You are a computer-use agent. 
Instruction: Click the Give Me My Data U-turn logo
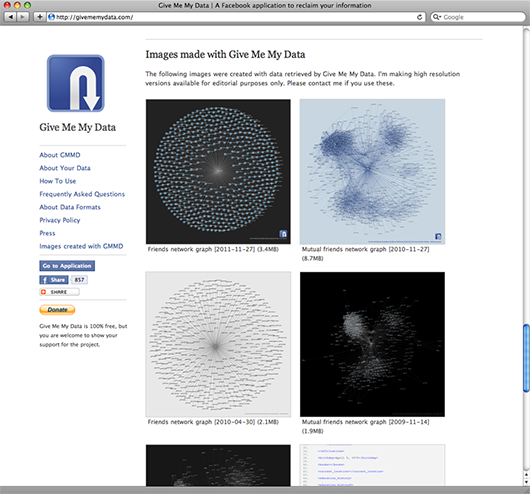[76, 83]
